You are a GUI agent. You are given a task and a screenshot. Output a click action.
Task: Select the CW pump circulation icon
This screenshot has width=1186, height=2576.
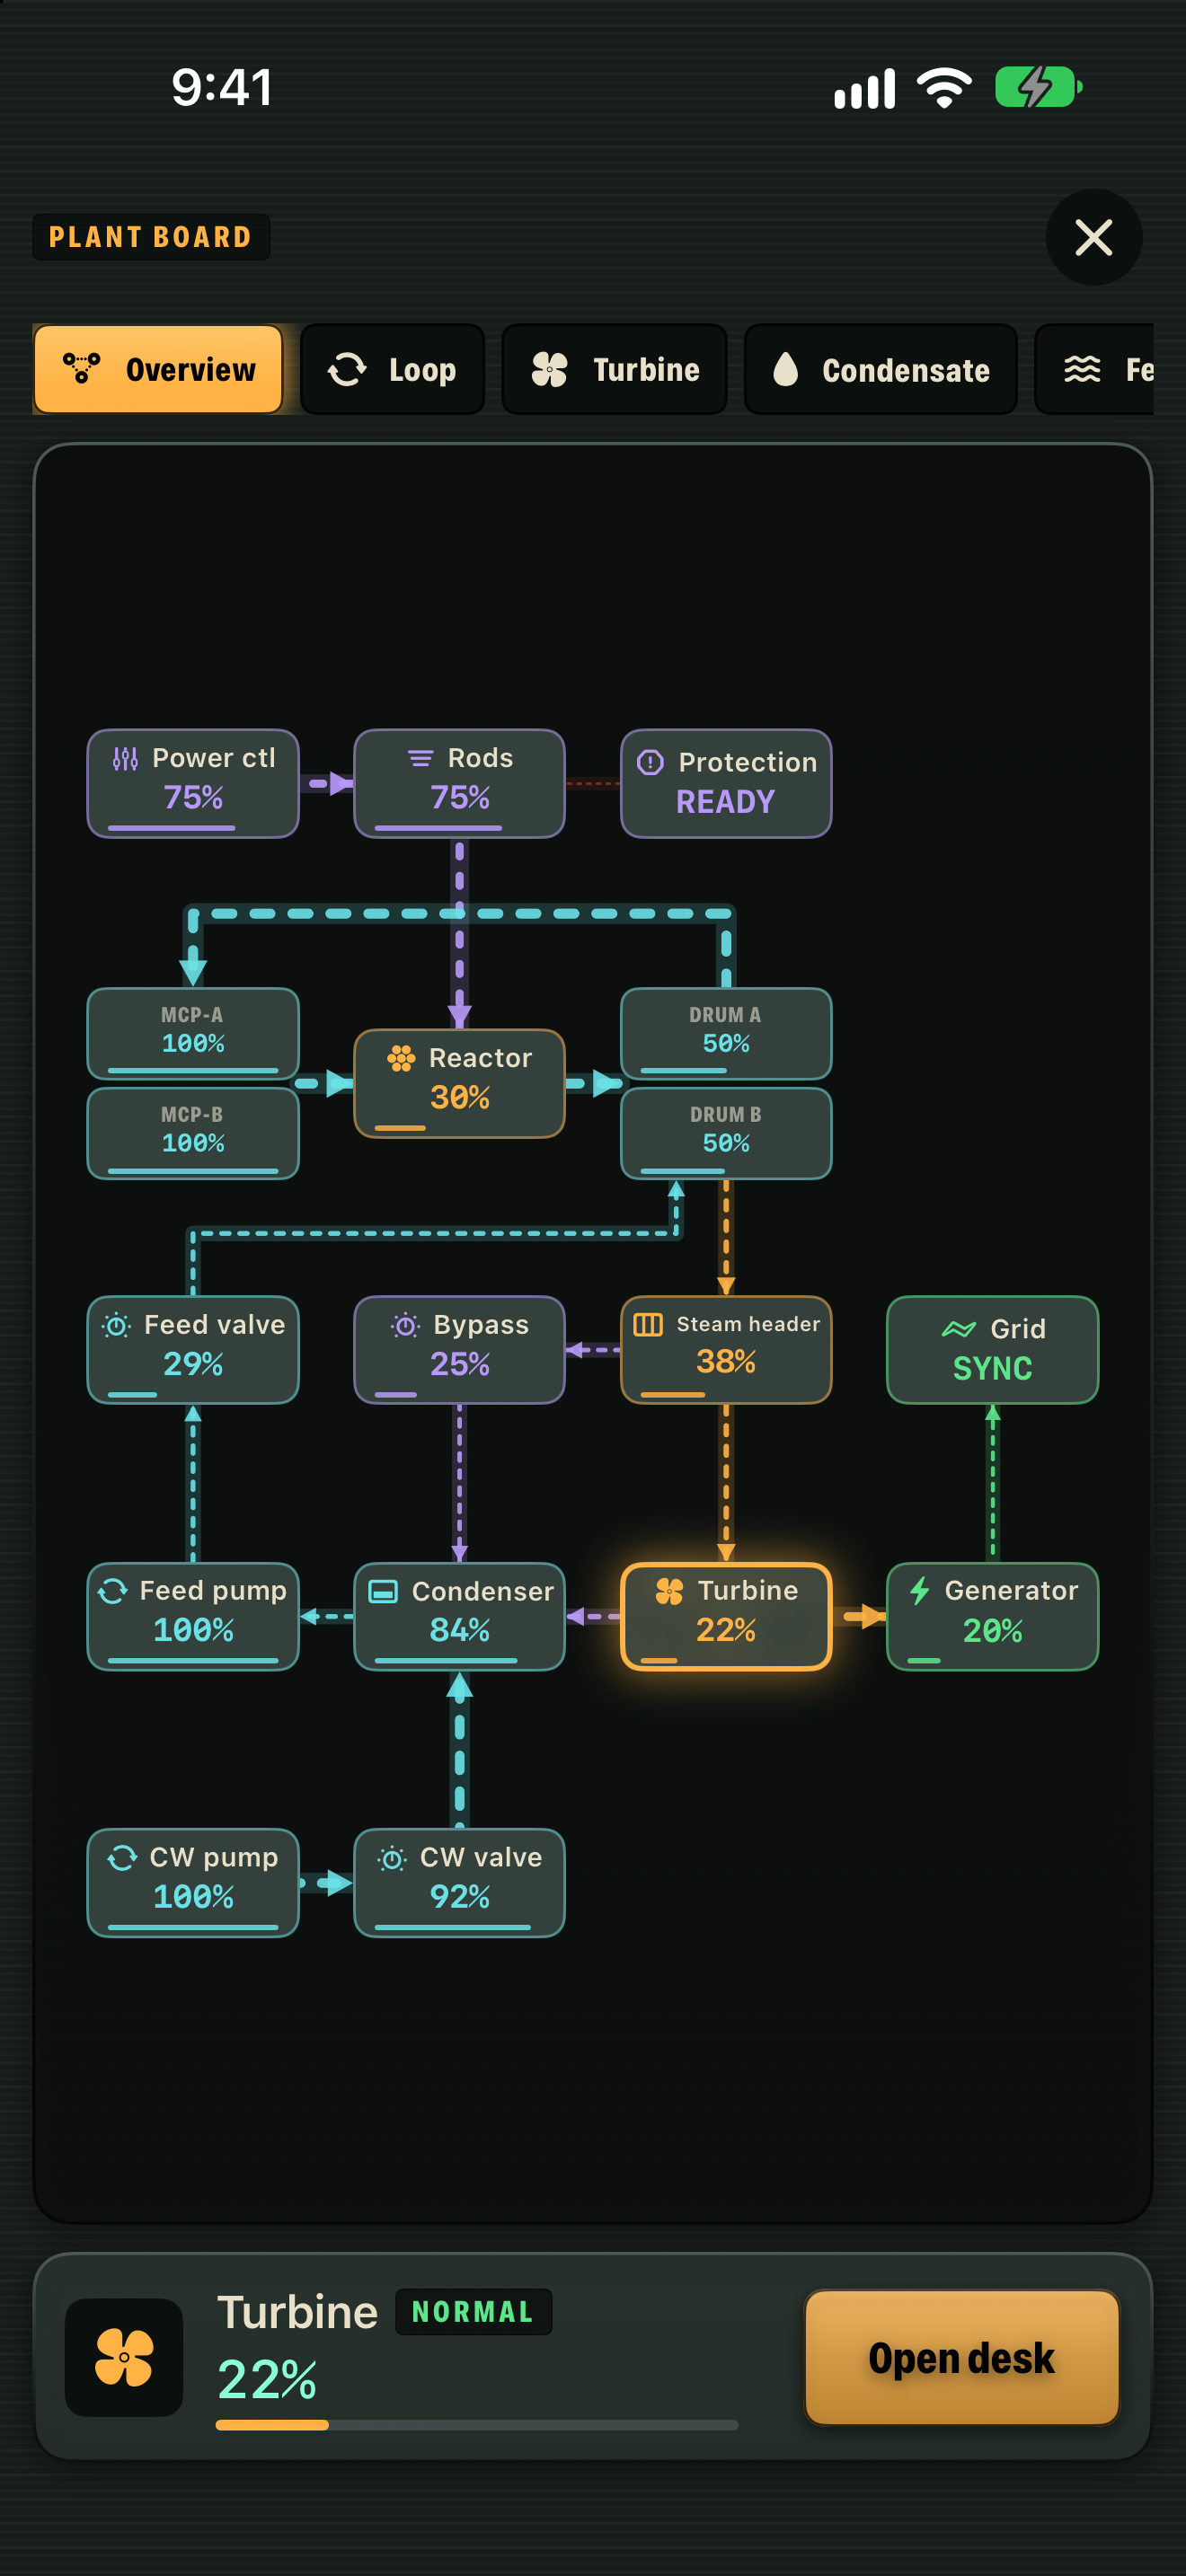coord(122,1857)
